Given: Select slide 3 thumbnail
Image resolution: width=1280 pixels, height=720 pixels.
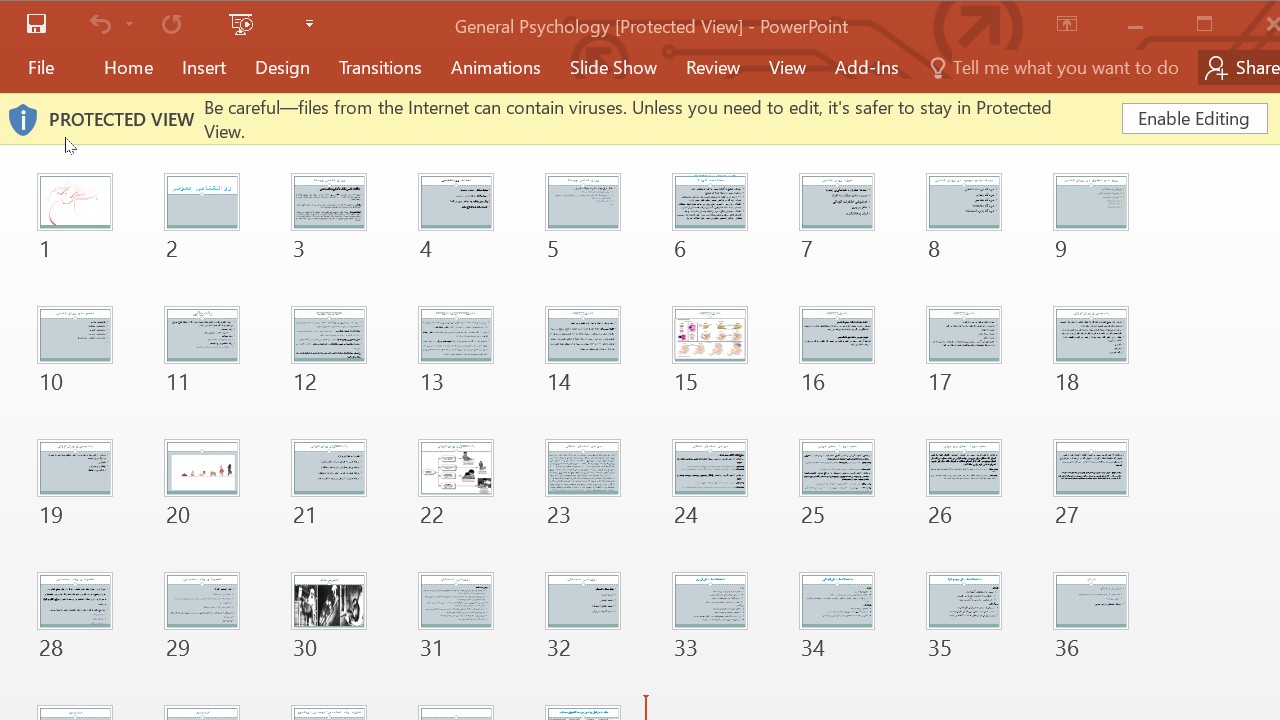Looking at the screenshot, I should (x=329, y=202).
